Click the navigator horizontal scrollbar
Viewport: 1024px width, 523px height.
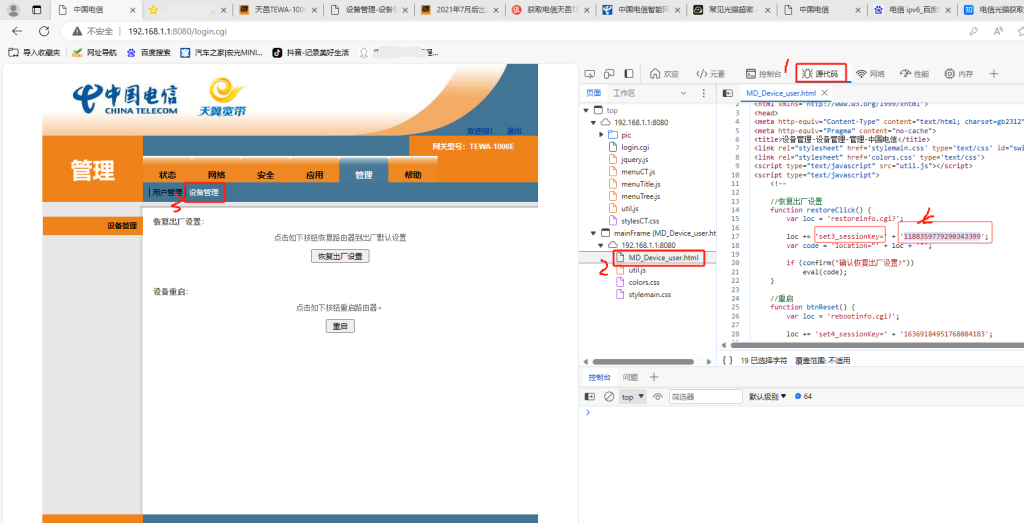643,361
